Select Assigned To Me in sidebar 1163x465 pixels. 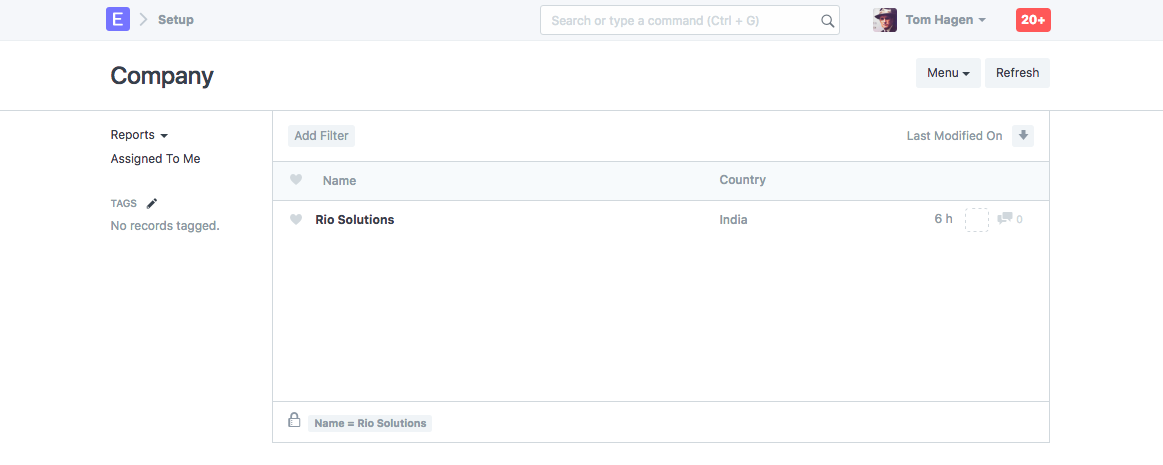click(x=155, y=159)
